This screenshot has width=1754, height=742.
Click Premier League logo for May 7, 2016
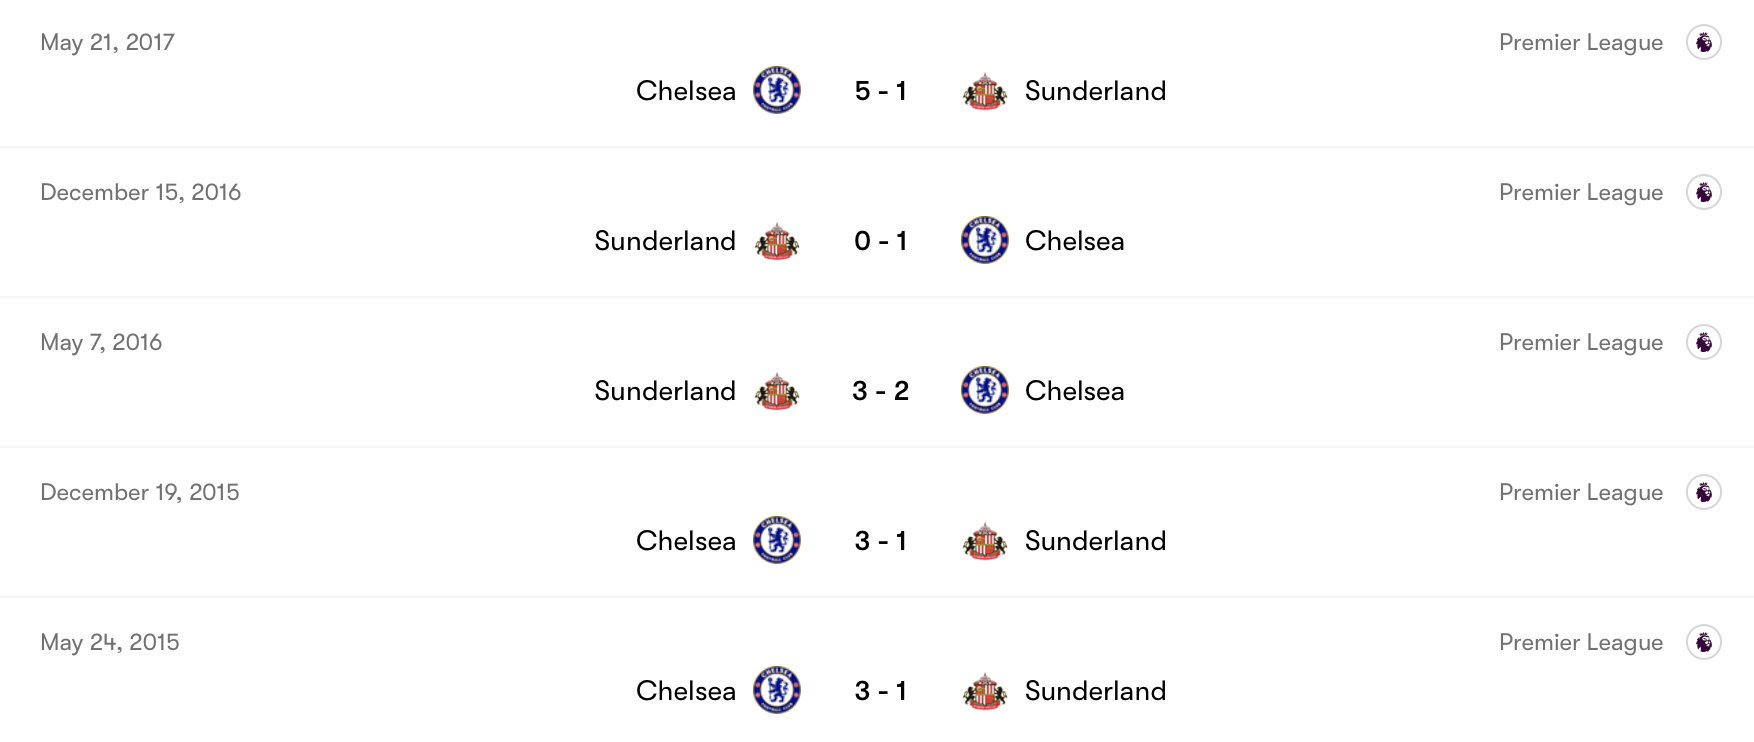[1704, 342]
